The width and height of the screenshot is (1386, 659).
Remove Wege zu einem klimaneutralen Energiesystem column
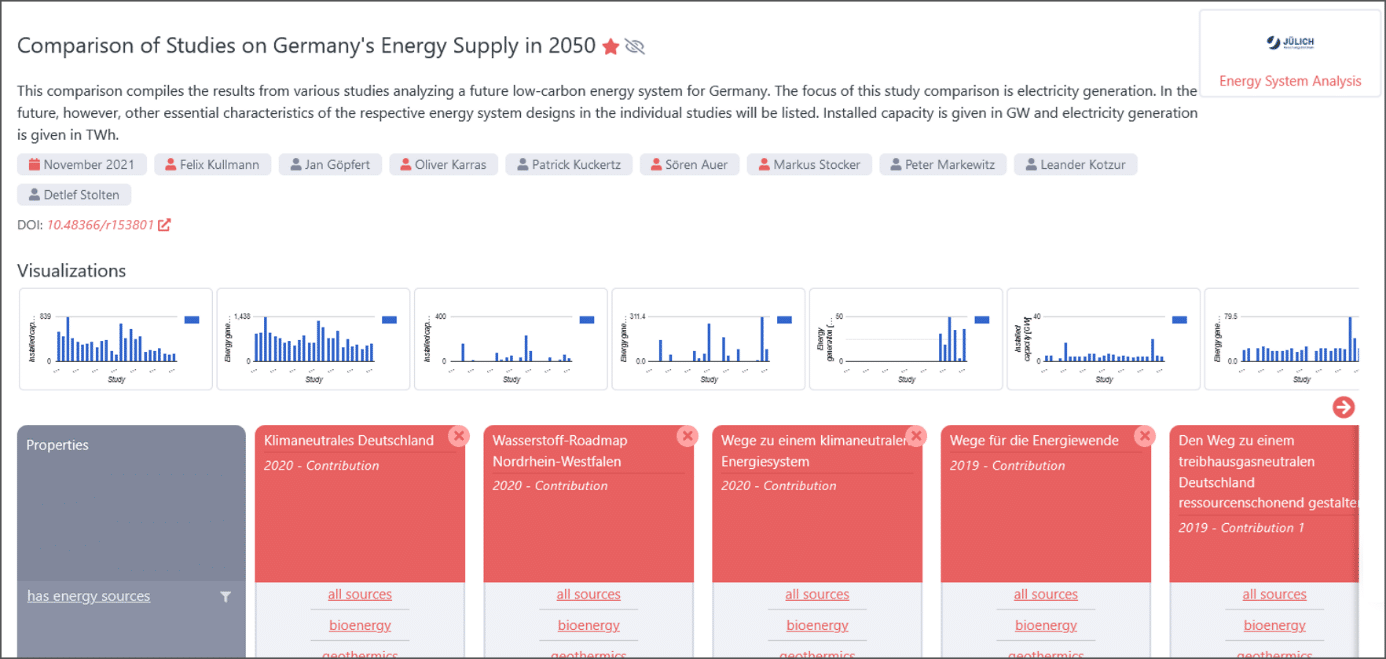pos(916,436)
